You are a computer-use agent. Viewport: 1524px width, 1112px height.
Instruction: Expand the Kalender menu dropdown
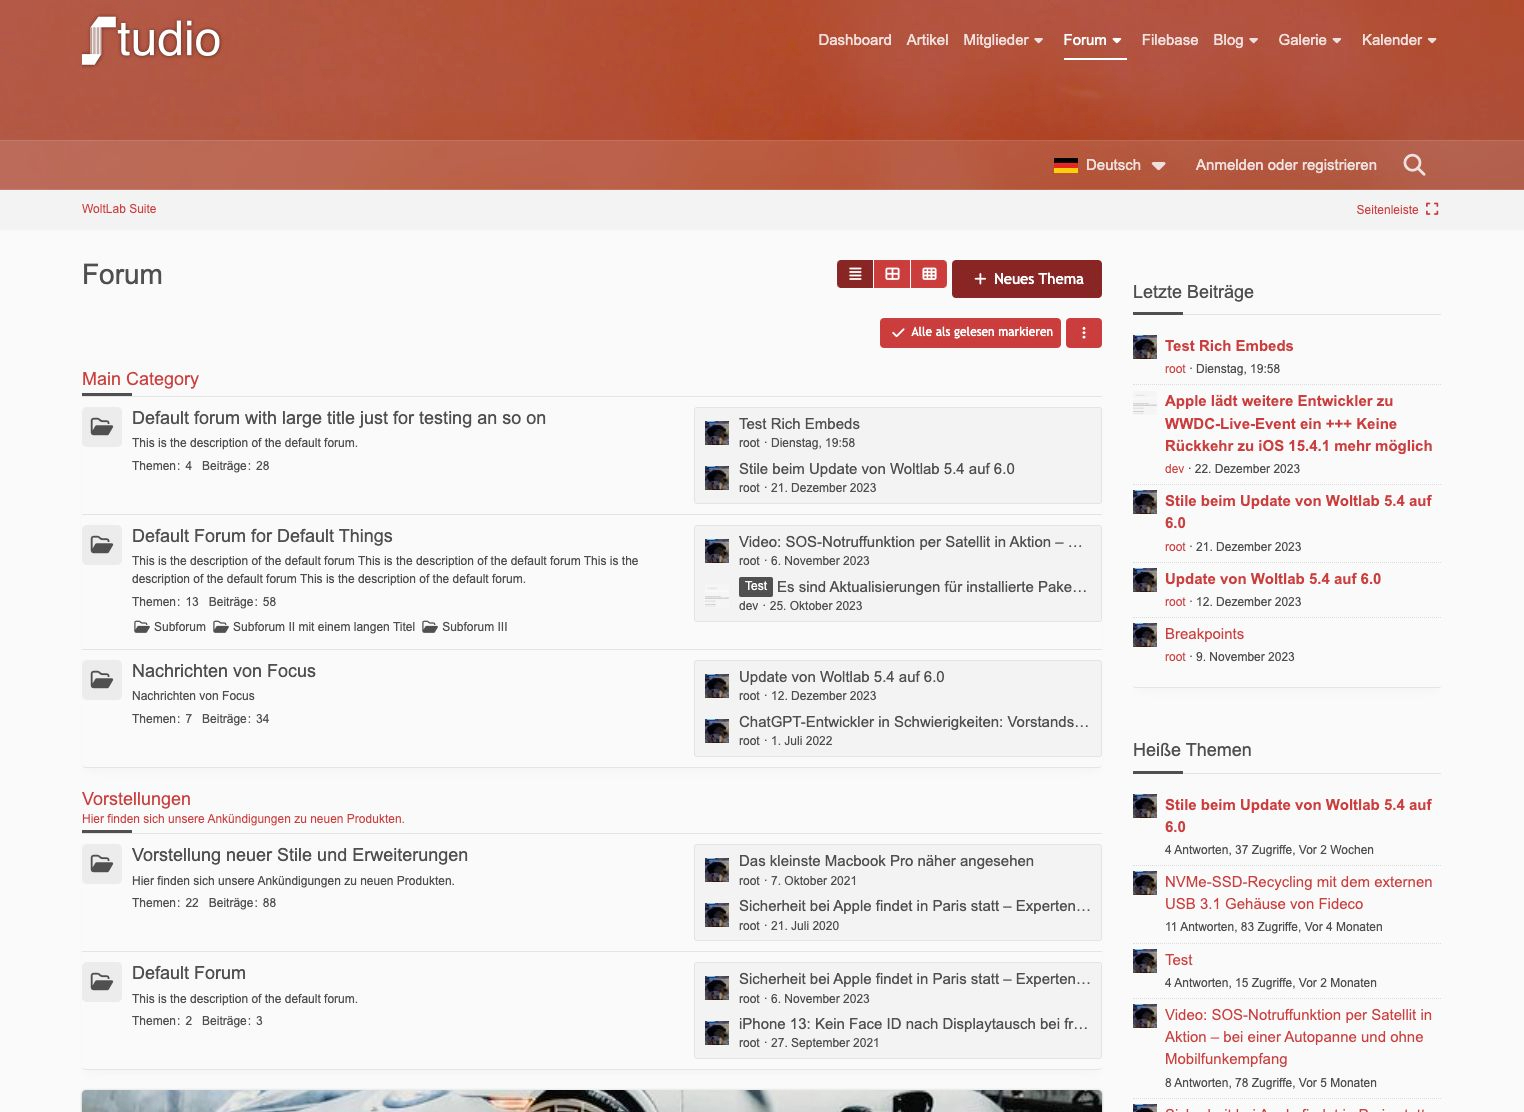tap(1399, 40)
